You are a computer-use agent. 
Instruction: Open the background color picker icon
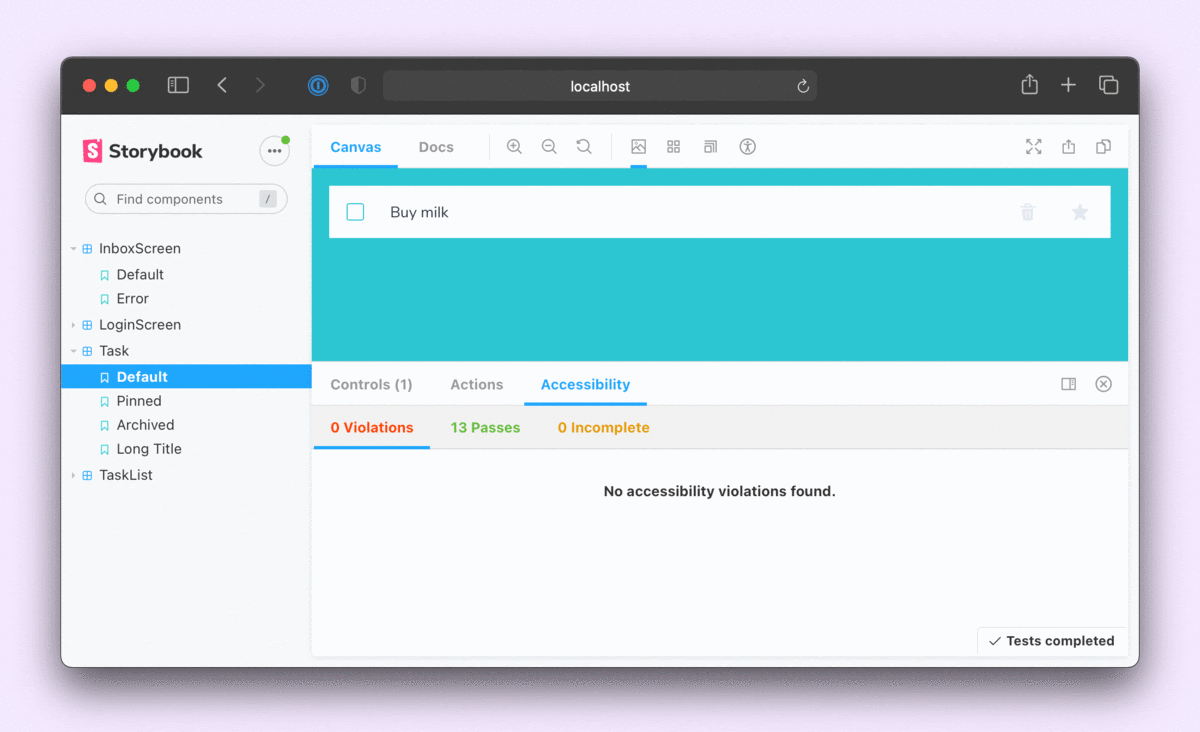pyautogui.click(x=638, y=147)
